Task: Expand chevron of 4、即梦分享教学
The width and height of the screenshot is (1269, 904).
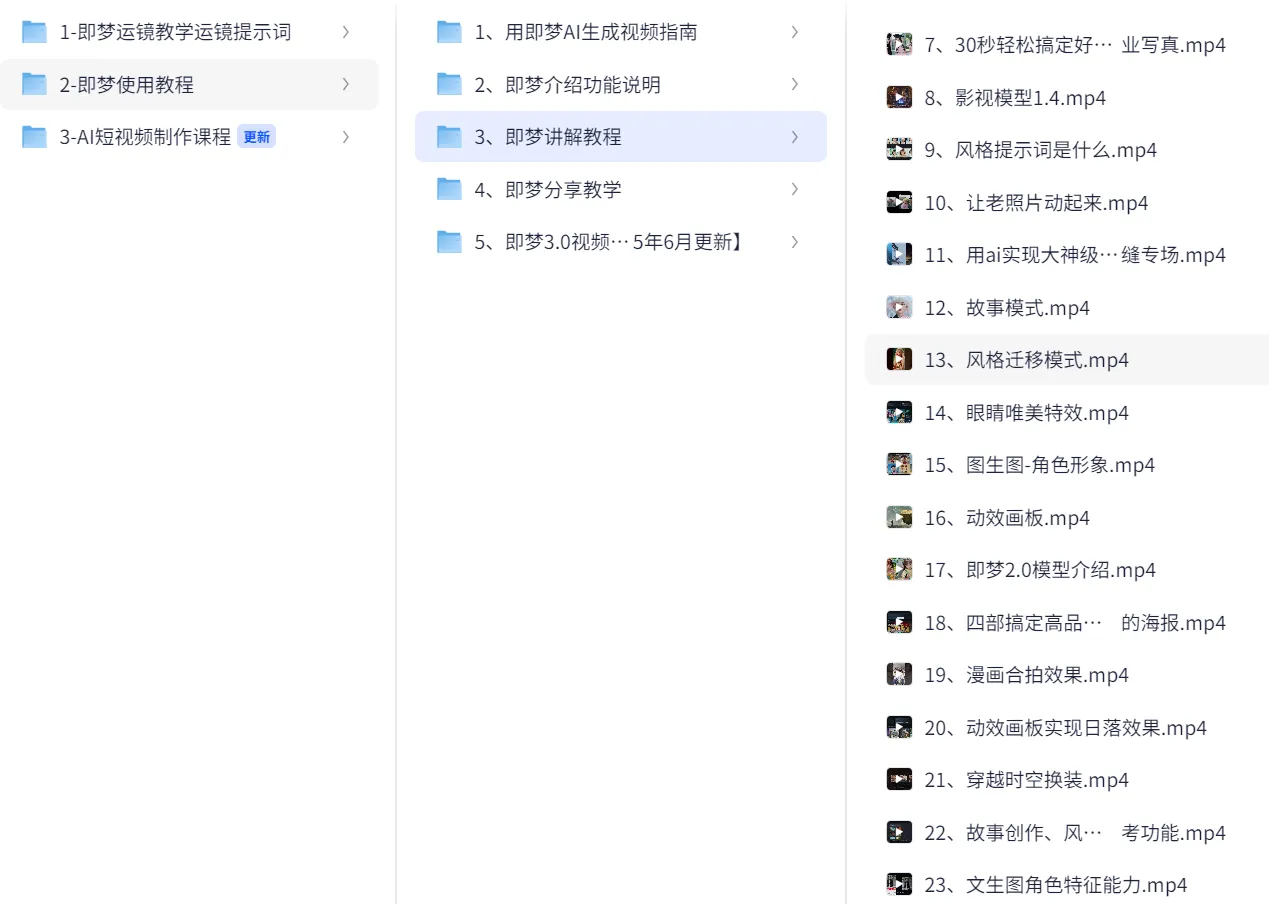Action: tap(795, 189)
